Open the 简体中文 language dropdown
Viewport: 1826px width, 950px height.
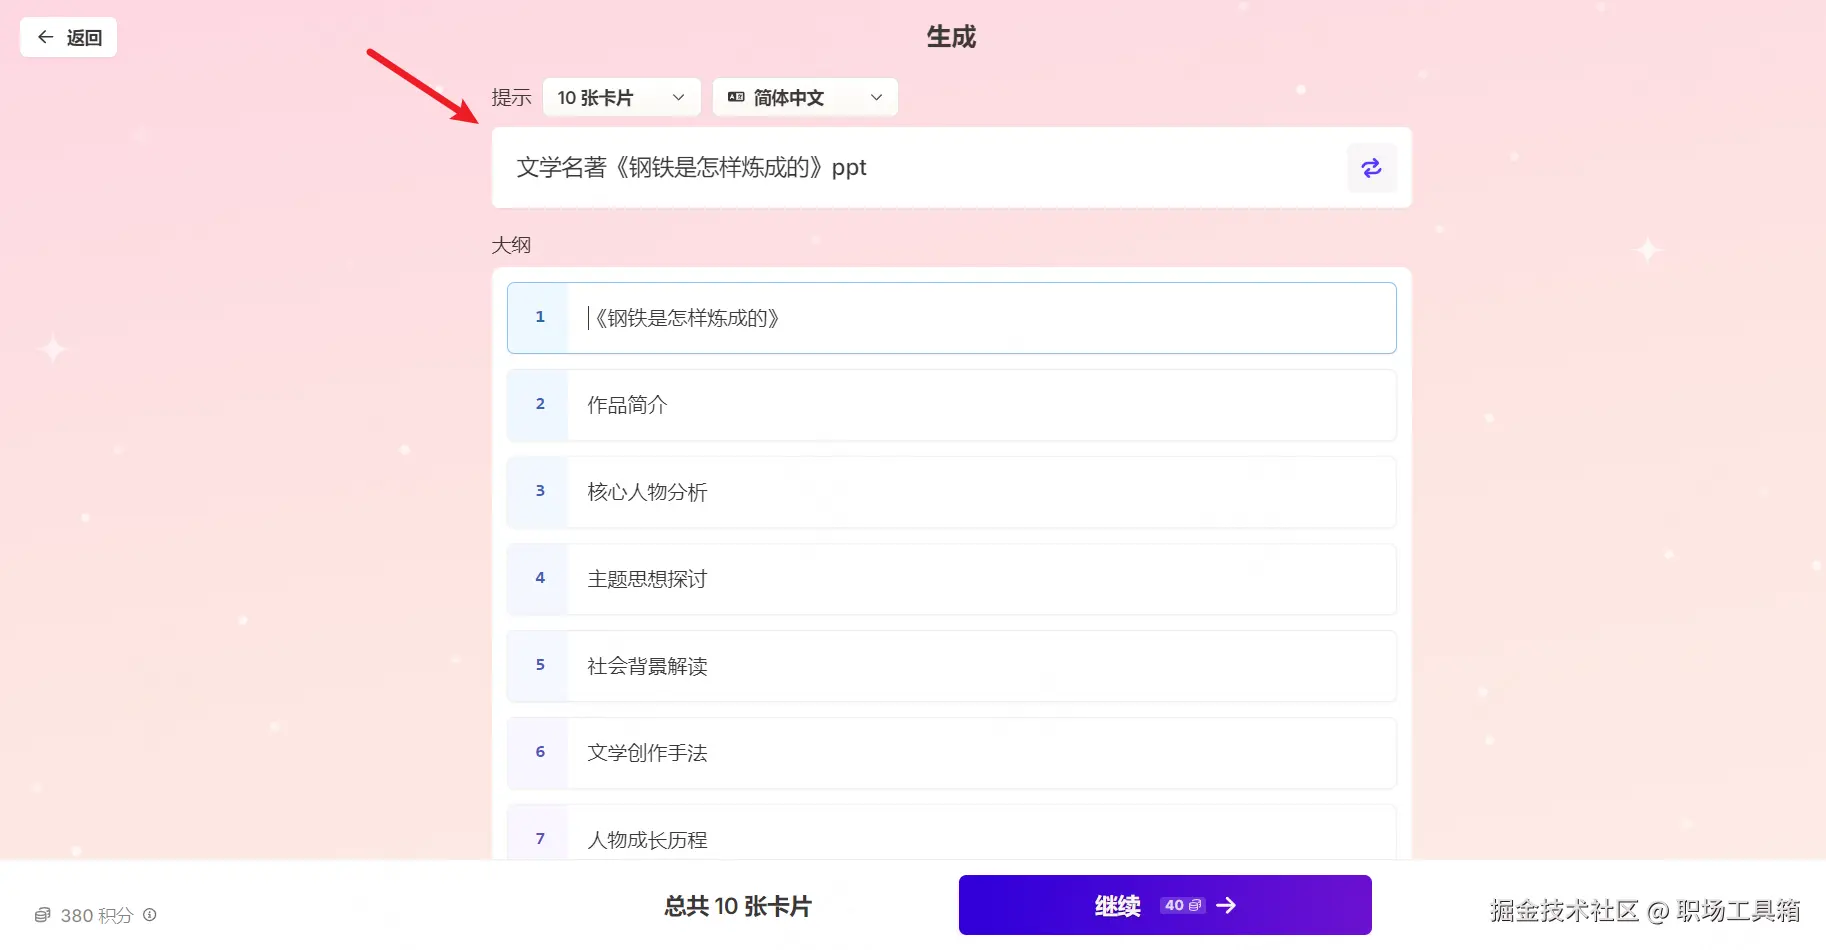click(x=805, y=97)
